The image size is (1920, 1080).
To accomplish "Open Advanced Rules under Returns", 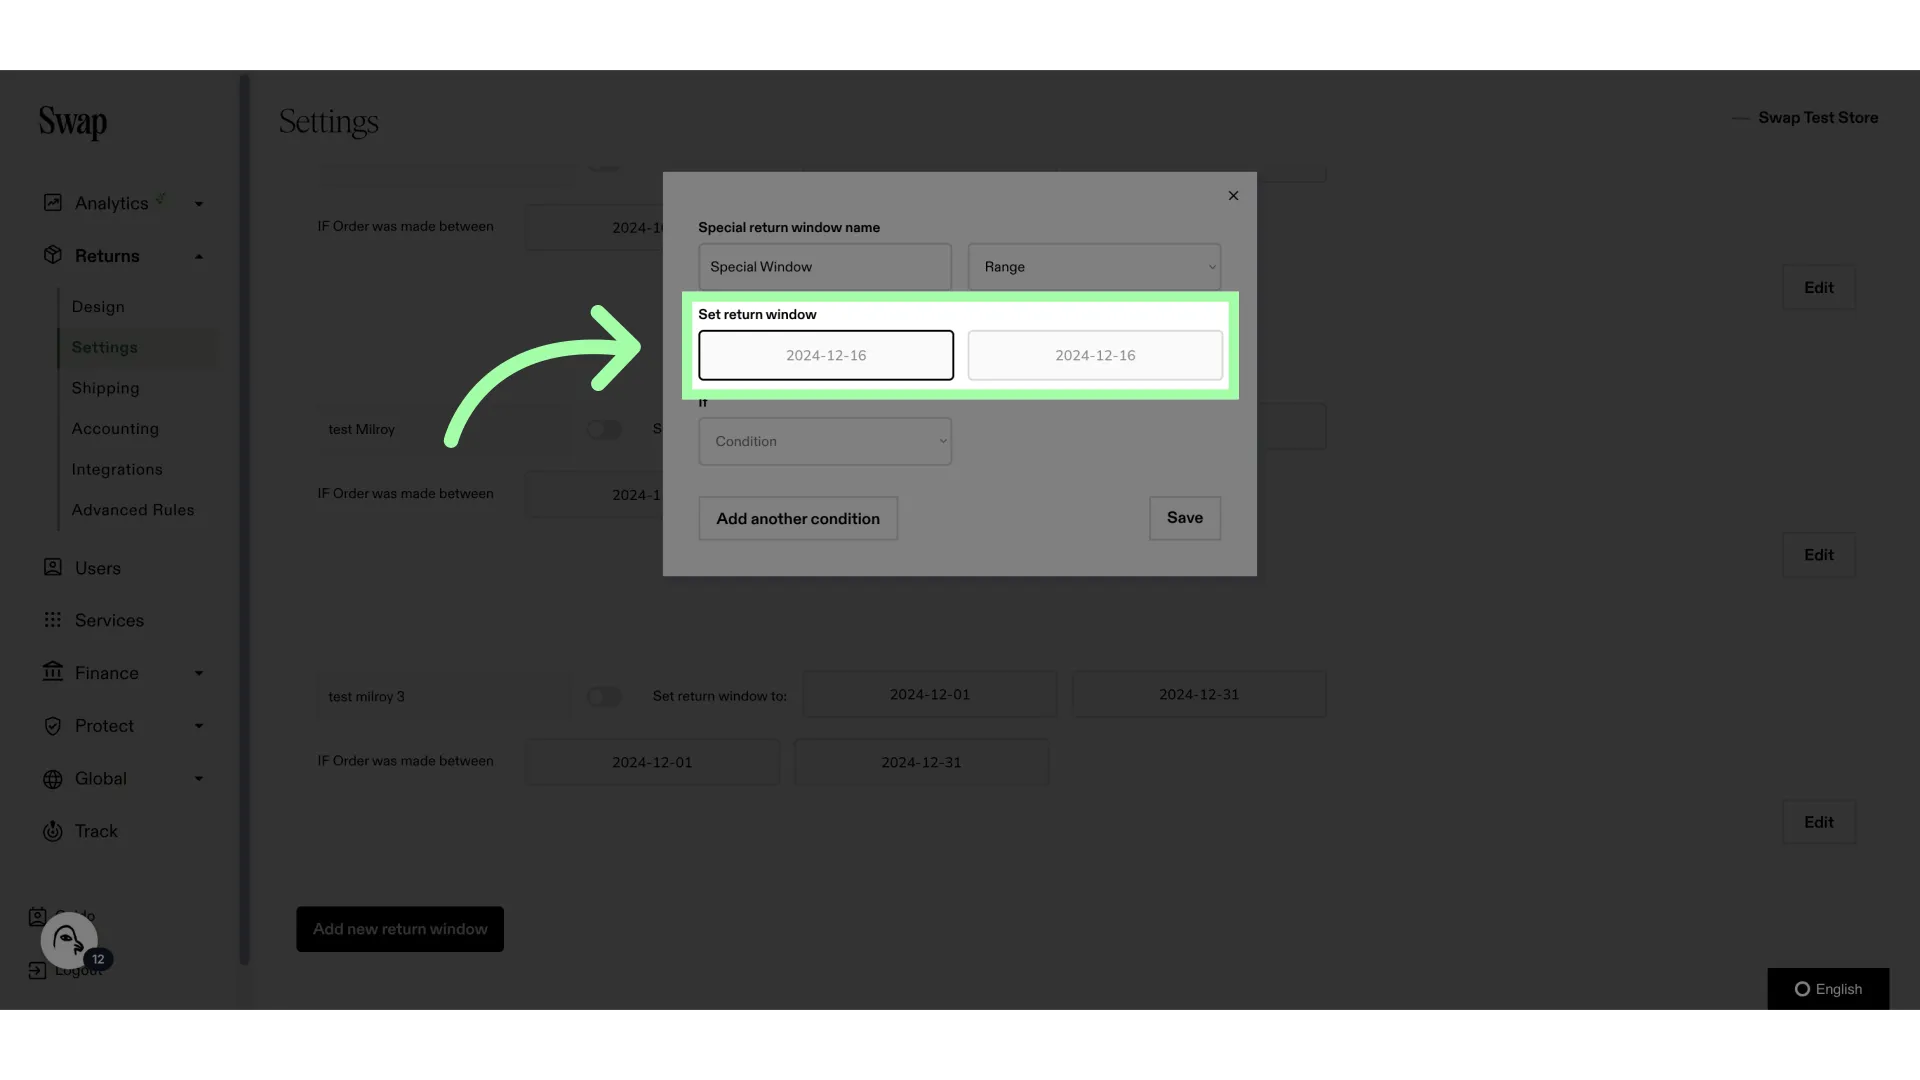I will (x=133, y=510).
